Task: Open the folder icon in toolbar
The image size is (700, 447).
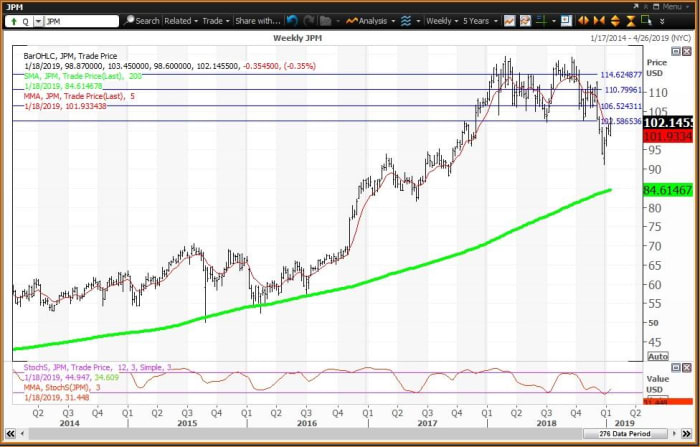Action: 327,20
